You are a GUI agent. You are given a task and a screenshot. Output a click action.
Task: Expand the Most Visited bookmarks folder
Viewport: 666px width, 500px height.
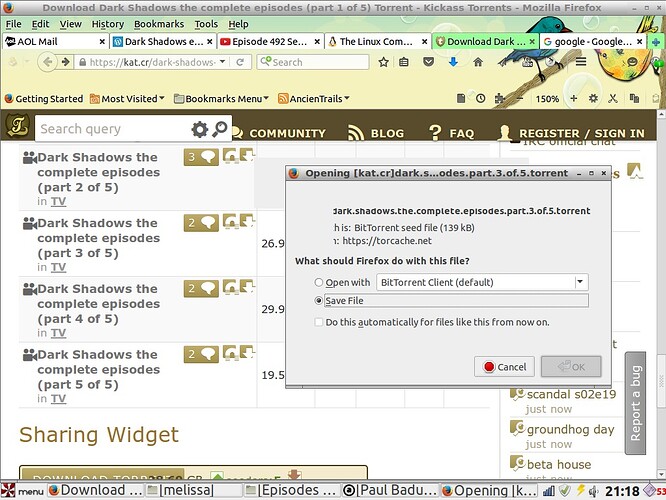tap(127, 99)
